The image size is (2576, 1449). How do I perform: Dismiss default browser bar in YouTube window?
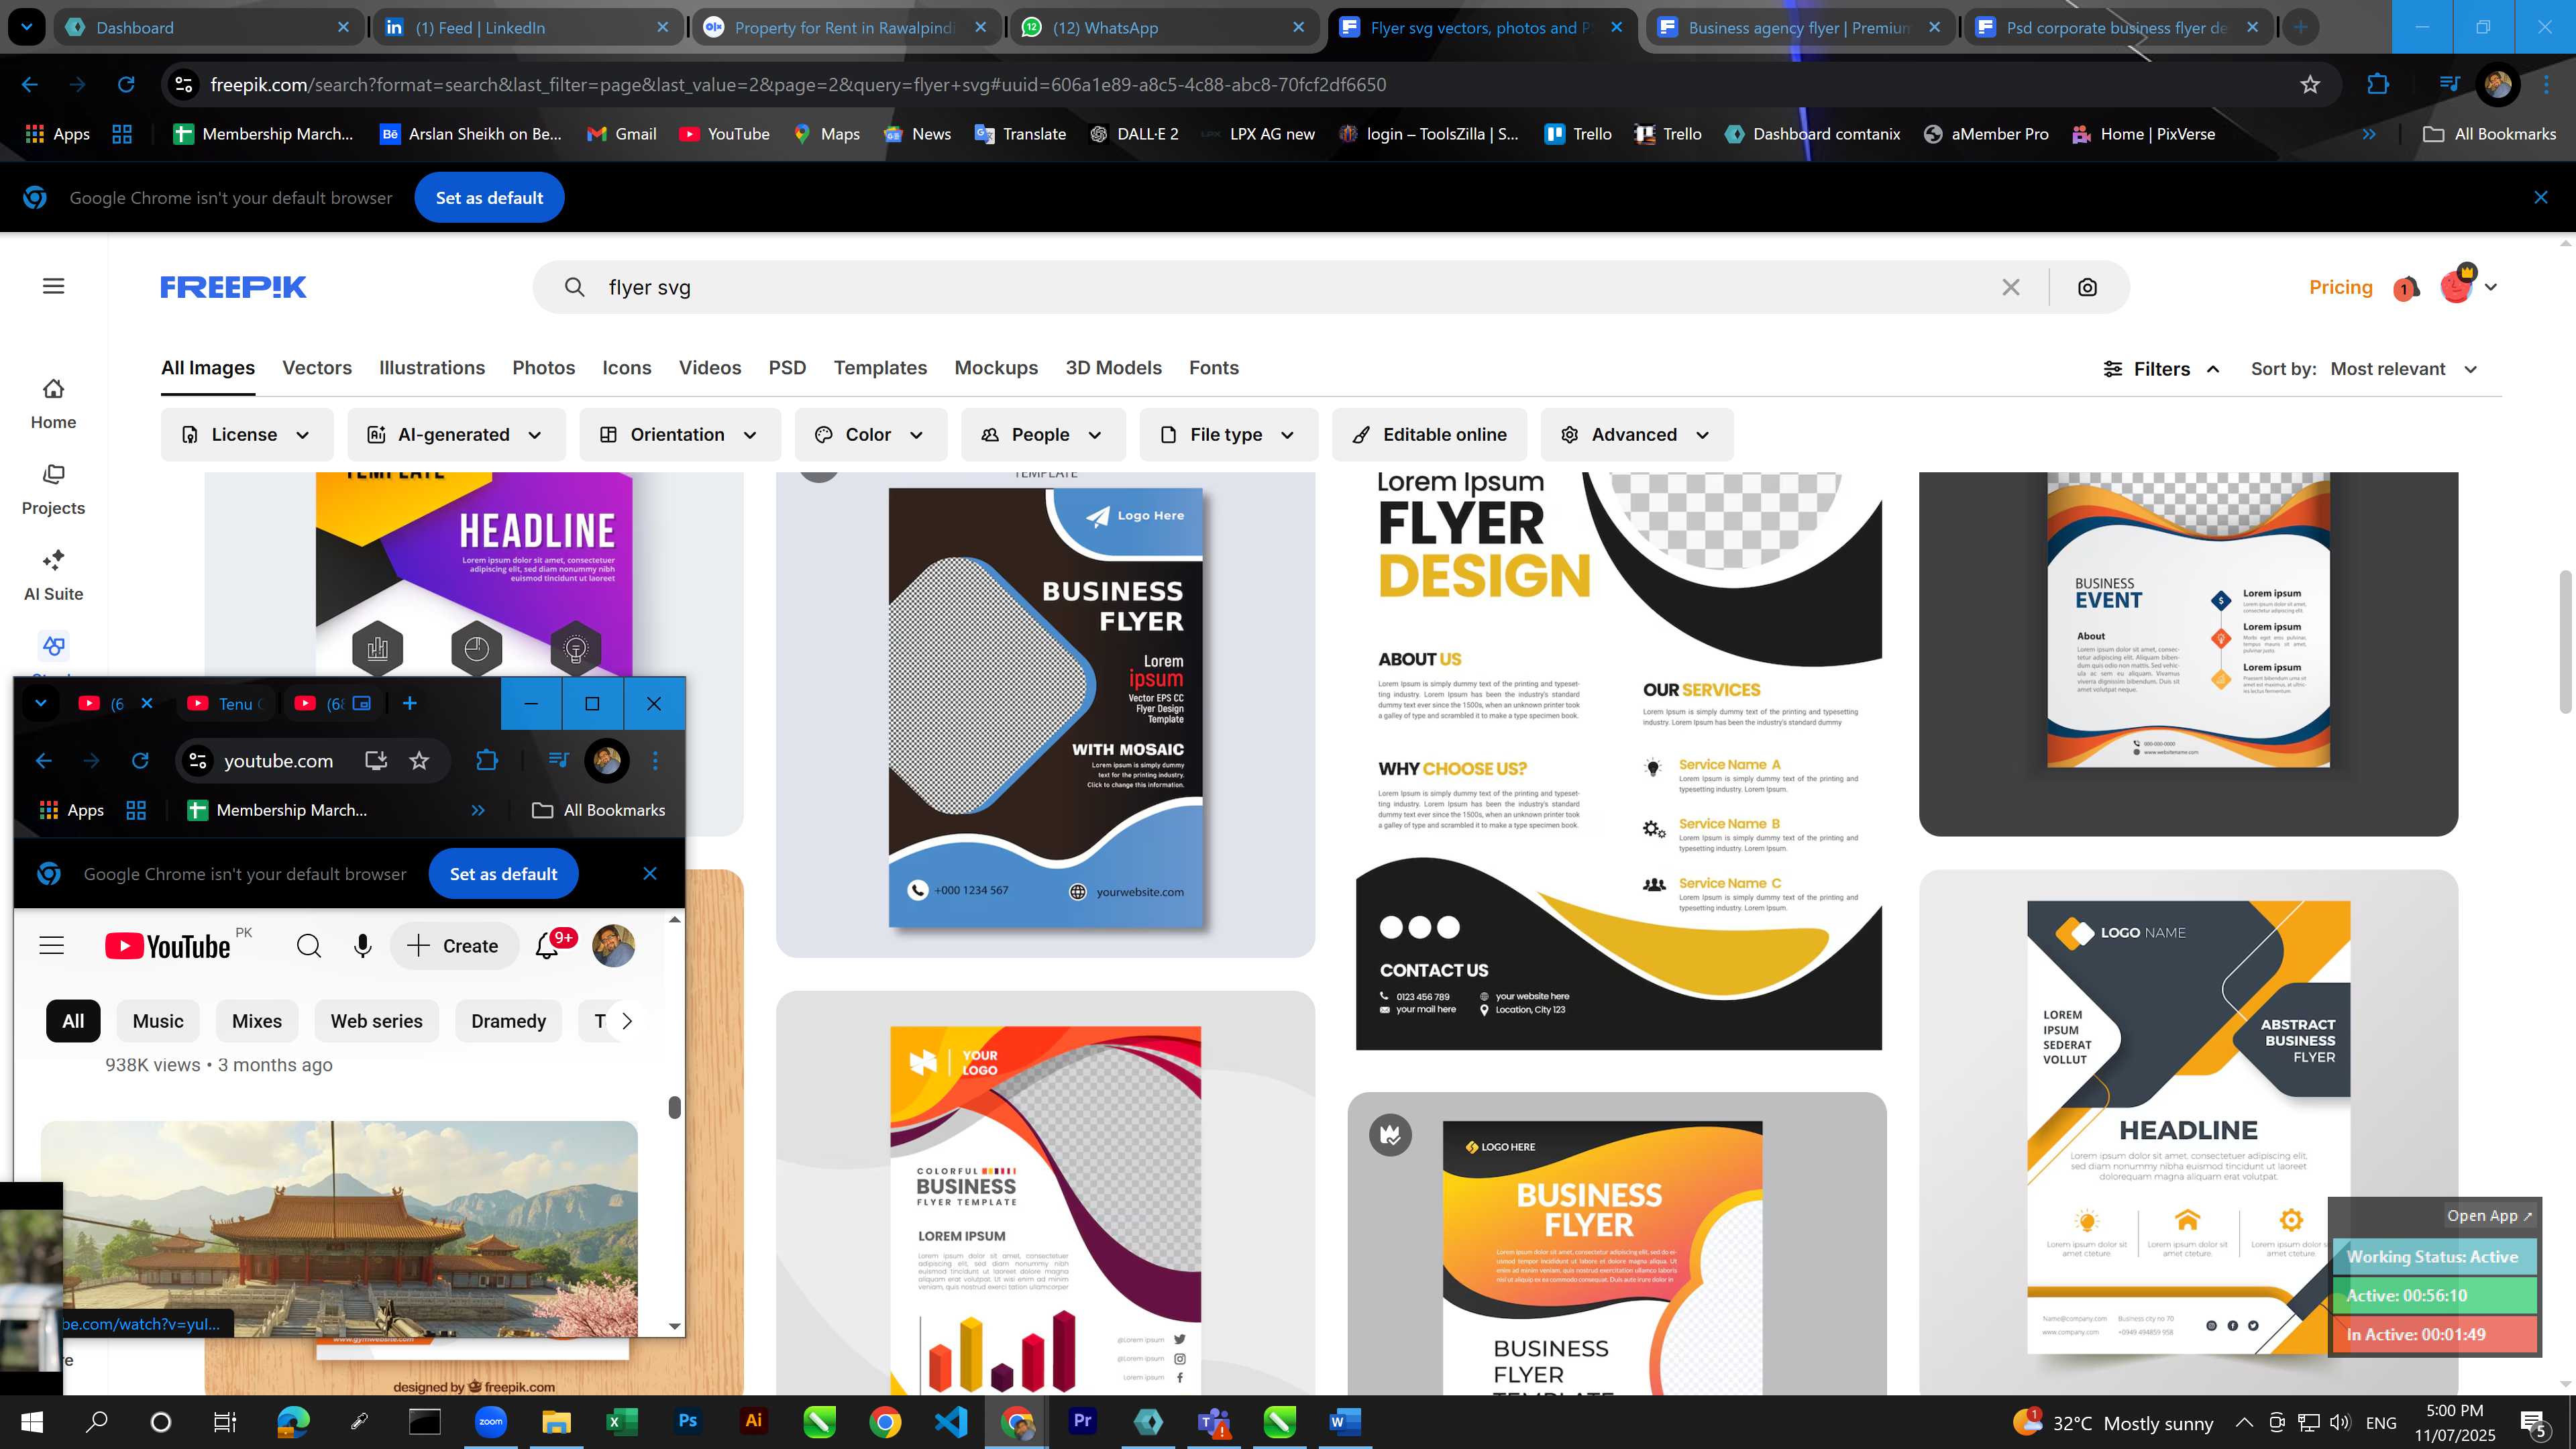pos(650,874)
